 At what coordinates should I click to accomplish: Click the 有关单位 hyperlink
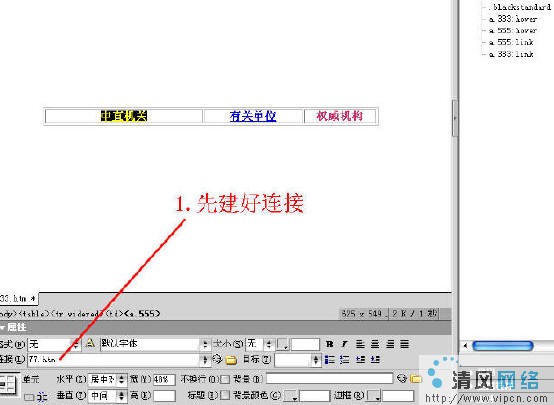click(253, 116)
